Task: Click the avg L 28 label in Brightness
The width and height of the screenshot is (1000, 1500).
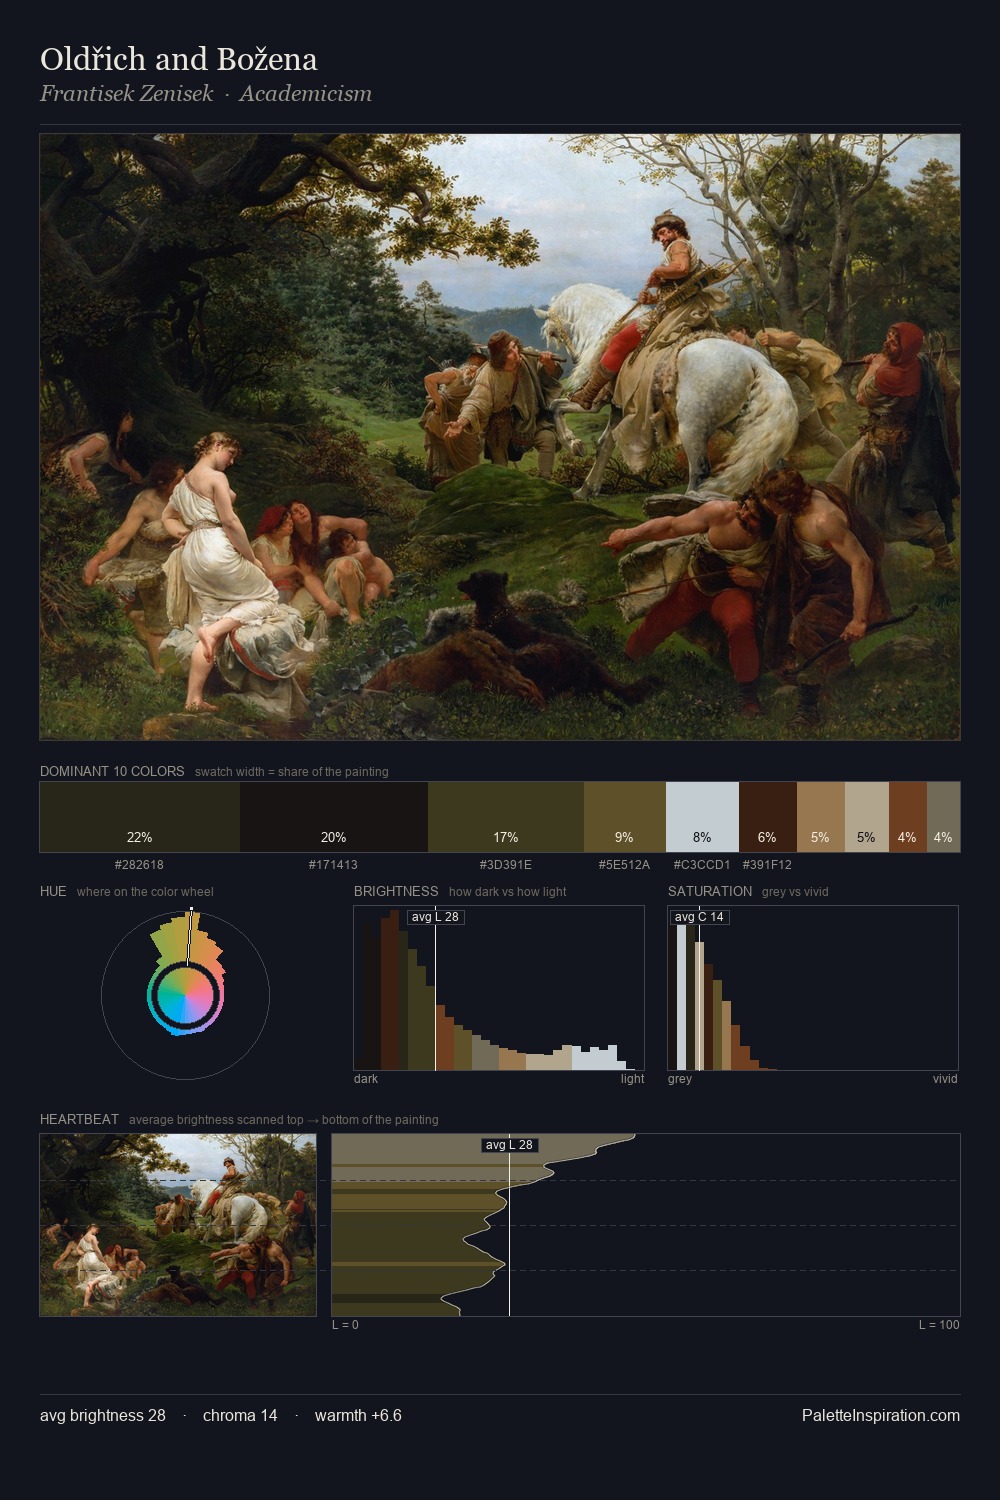Action: pos(435,917)
